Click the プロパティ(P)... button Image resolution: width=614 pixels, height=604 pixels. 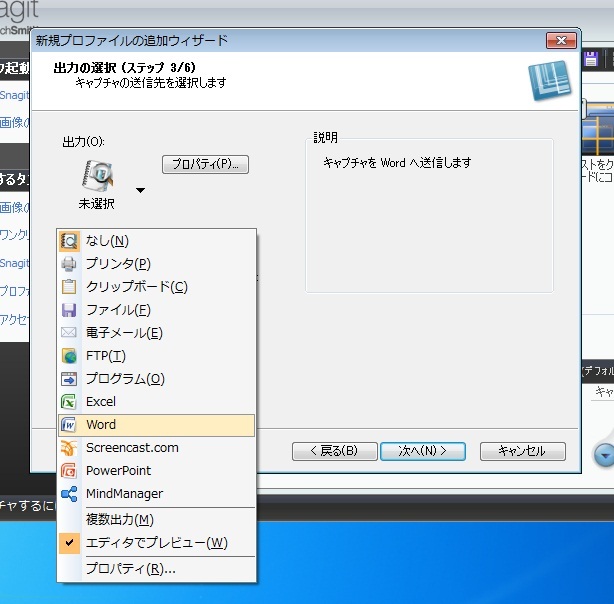205,164
